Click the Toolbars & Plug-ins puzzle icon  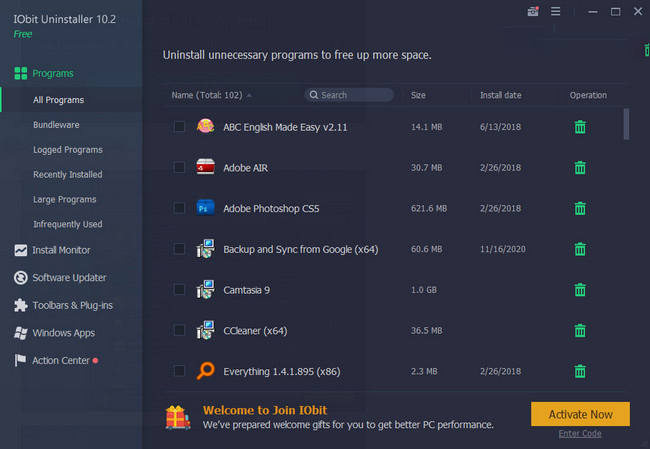pos(20,305)
